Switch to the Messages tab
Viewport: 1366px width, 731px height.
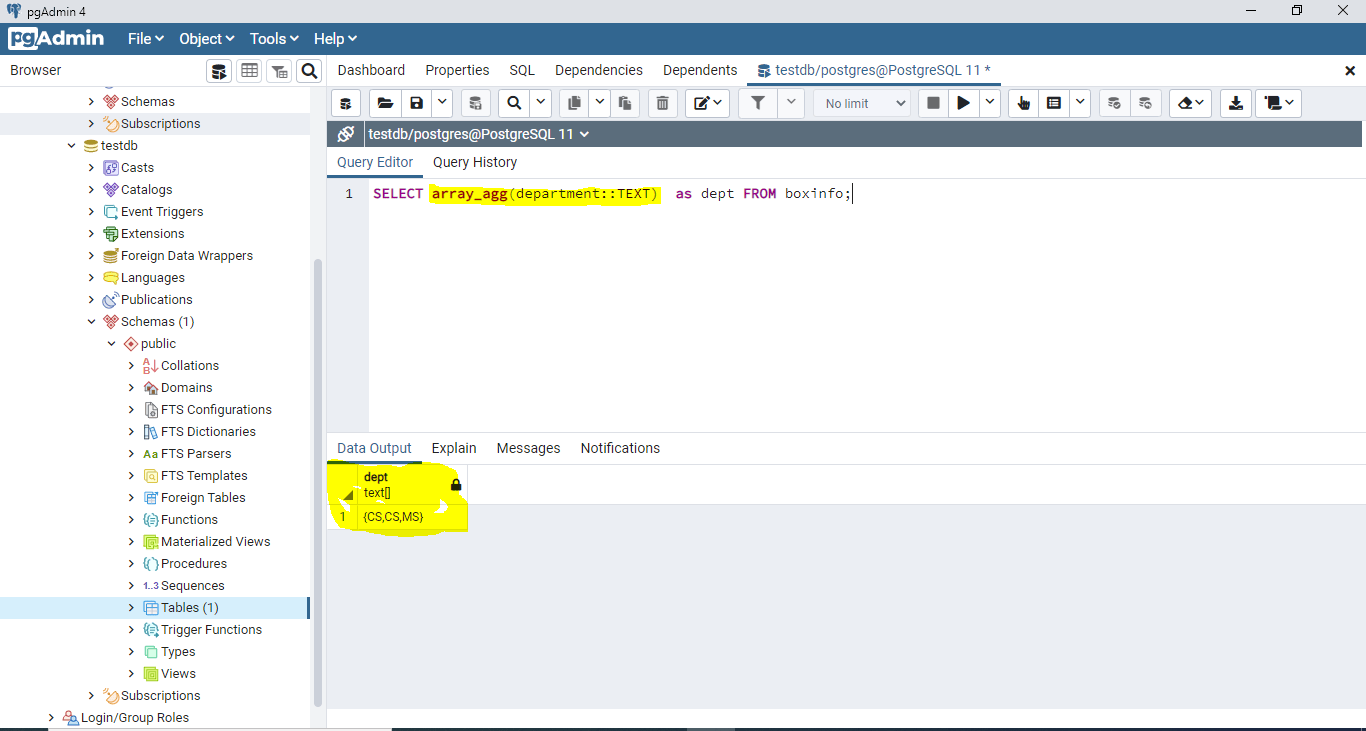tap(528, 448)
